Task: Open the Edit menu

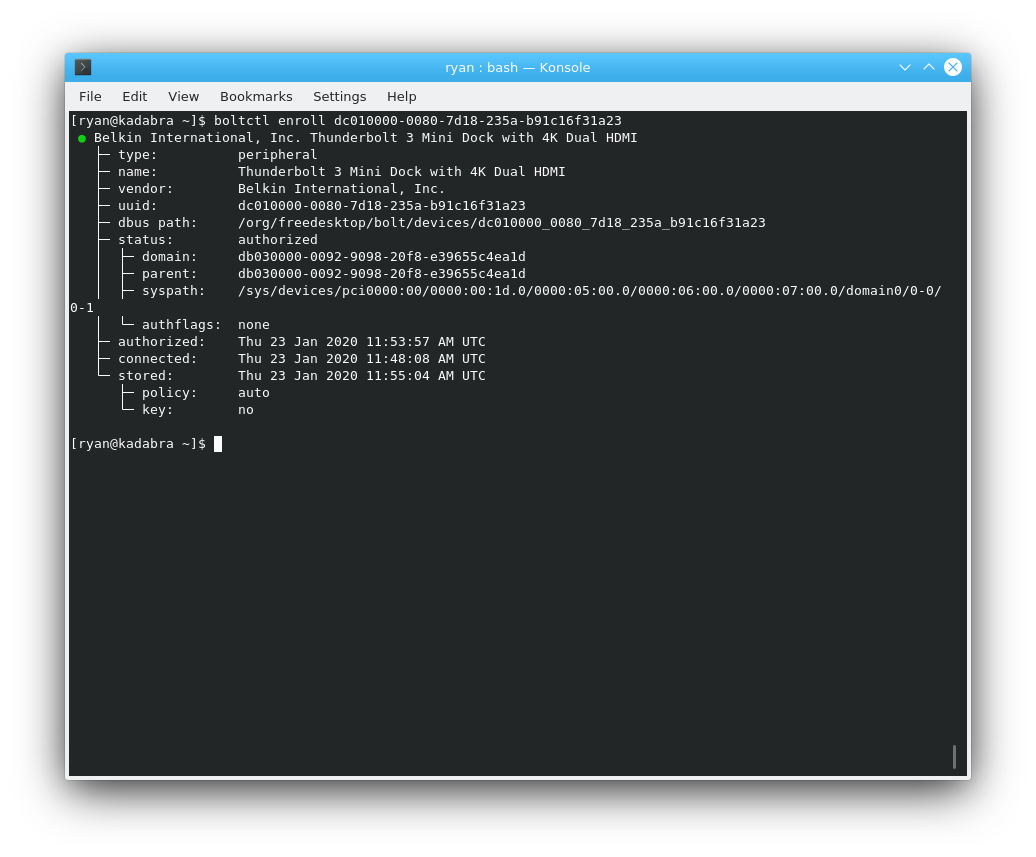Action: tap(134, 96)
